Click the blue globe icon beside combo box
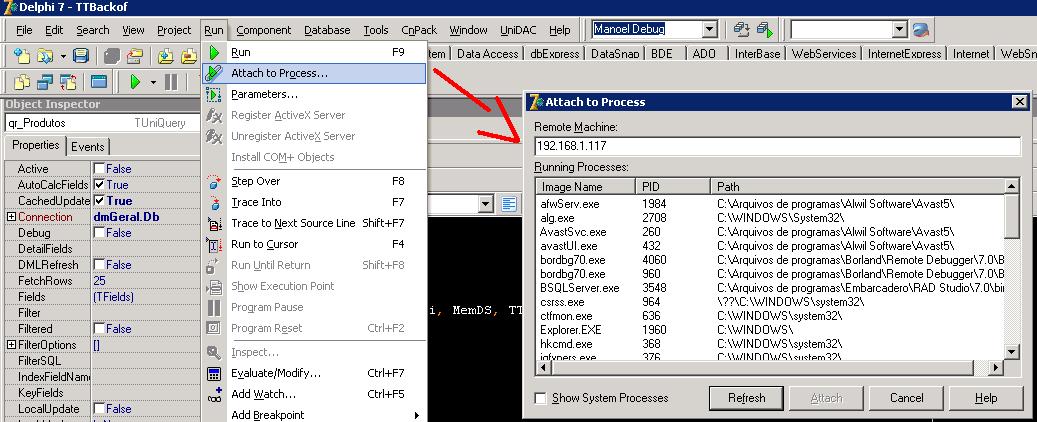1037x422 pixels. (921, 30)
